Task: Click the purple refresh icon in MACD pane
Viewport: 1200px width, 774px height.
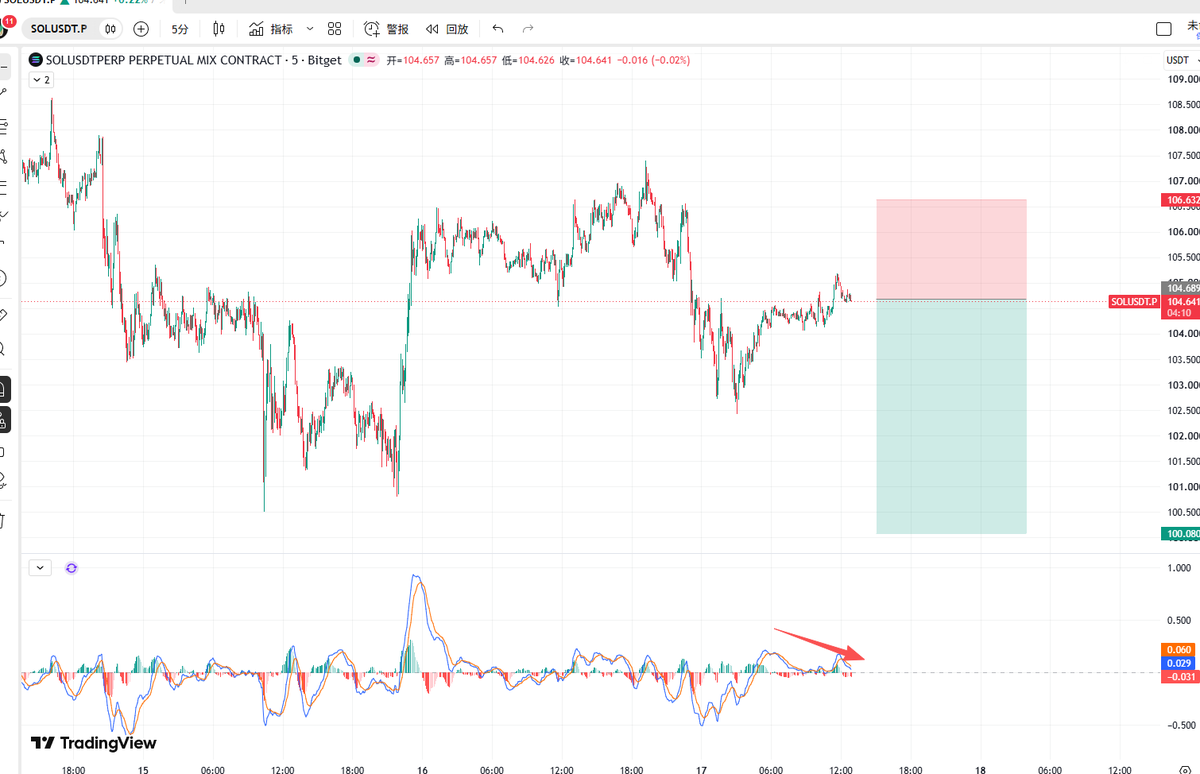Action: (71, 567)
